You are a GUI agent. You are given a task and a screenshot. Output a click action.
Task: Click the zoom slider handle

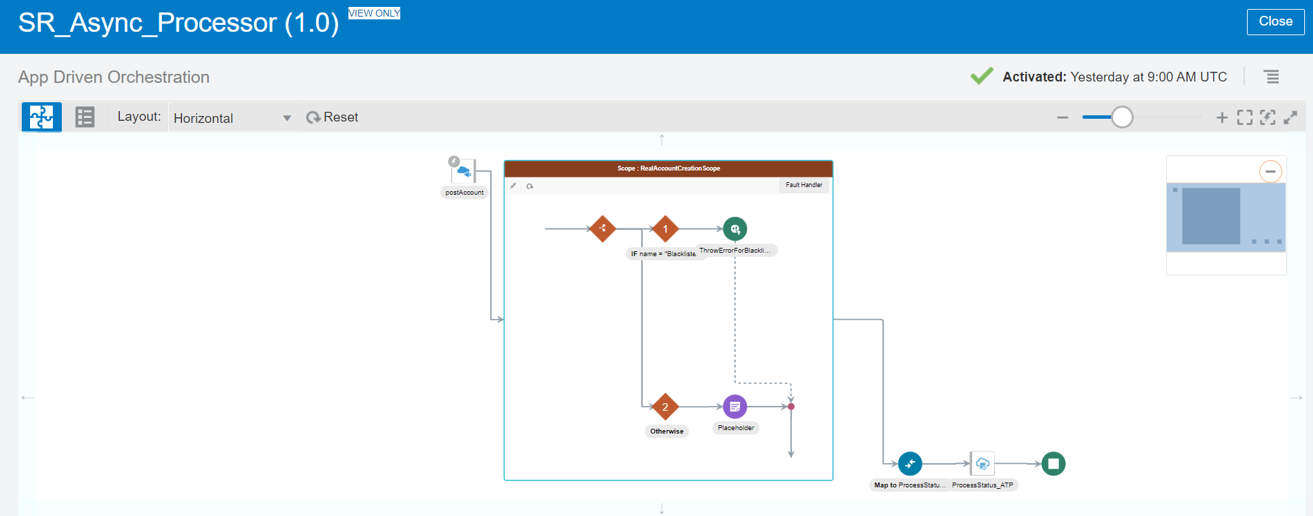click(1122, 118)
